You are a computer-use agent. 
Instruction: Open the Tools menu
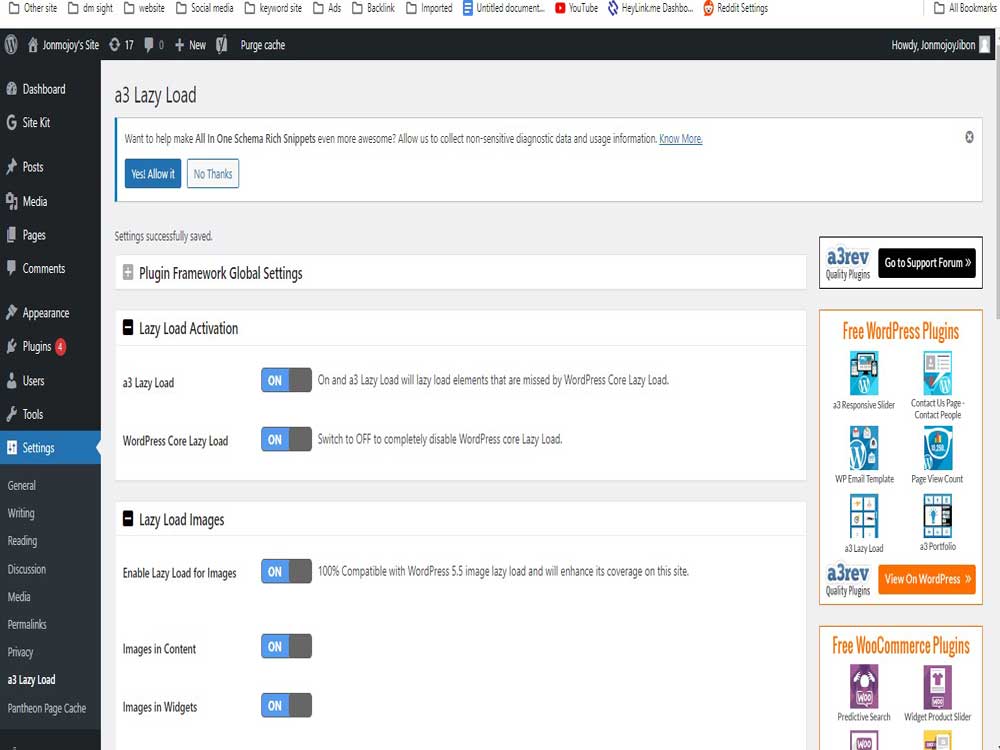(50, 415)
